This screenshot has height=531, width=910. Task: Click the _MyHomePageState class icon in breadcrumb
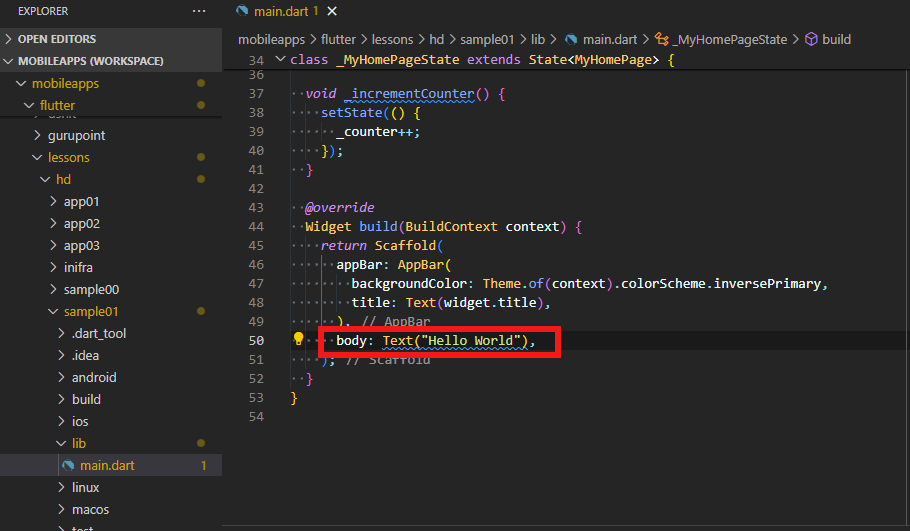[661, 40]
